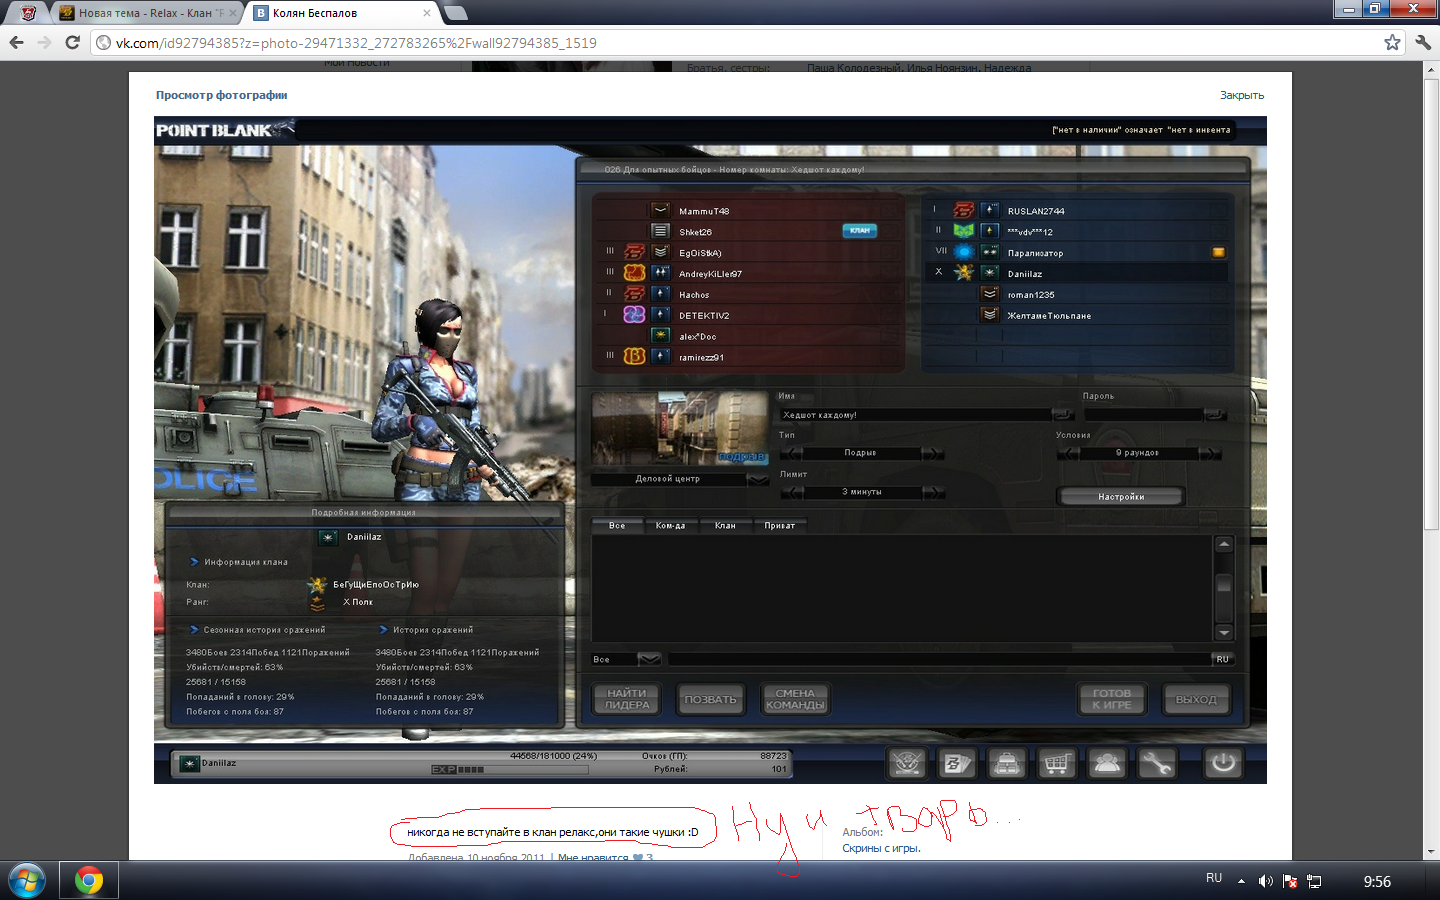Click the clan emblem icon in game toolbar

click(907, 764)
